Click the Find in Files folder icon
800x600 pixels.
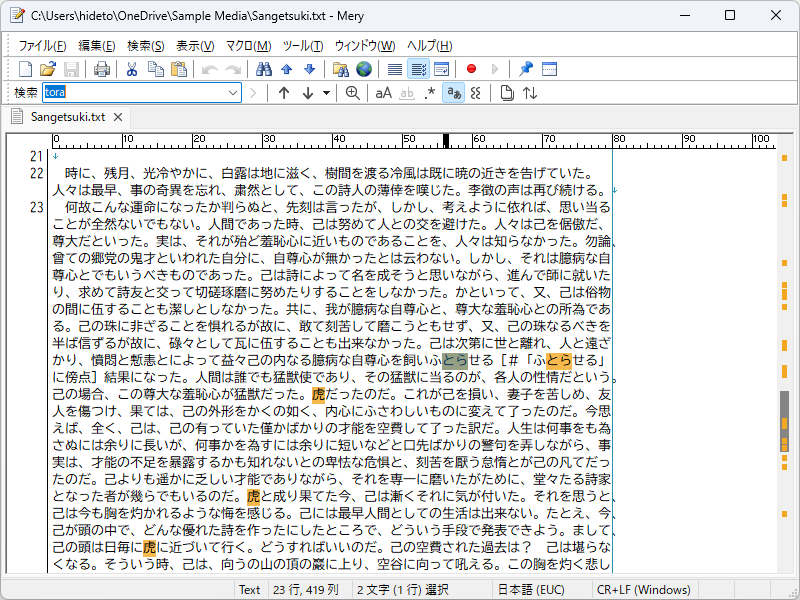pyautogui.click(x=340, y=69)
